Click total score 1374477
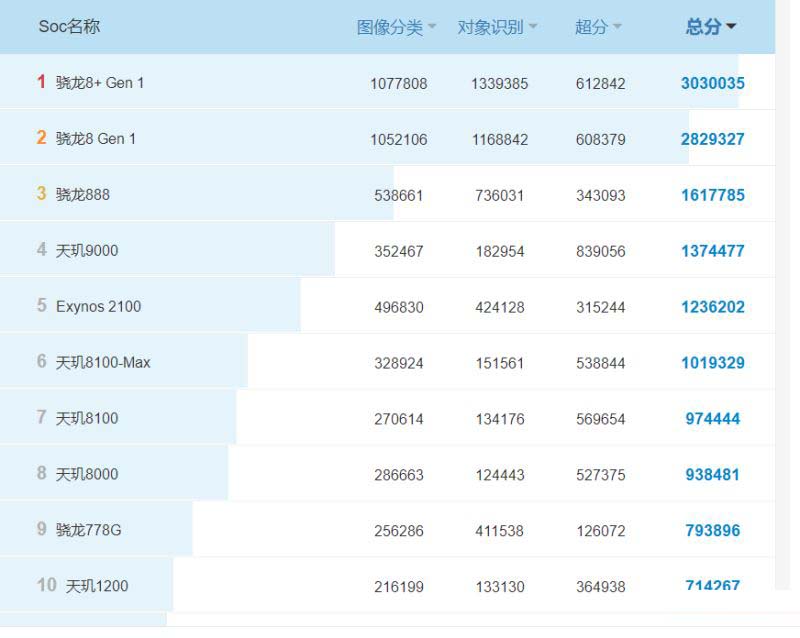 point(713,251)
